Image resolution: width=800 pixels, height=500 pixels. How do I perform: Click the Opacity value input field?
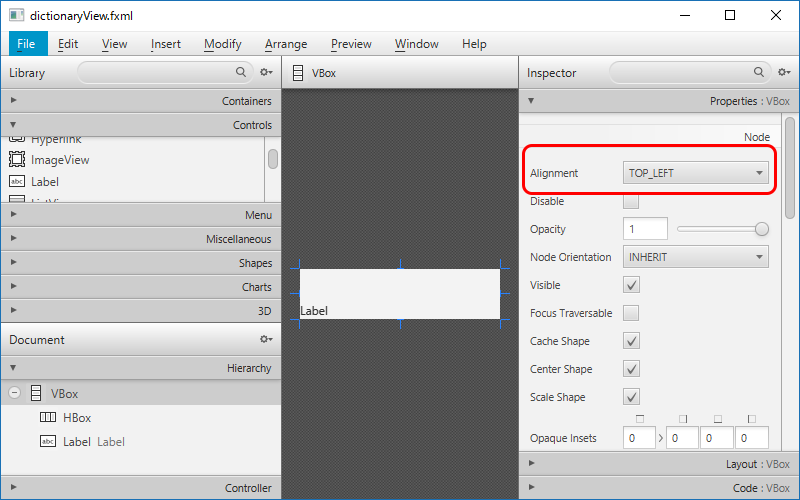(645, 229)
